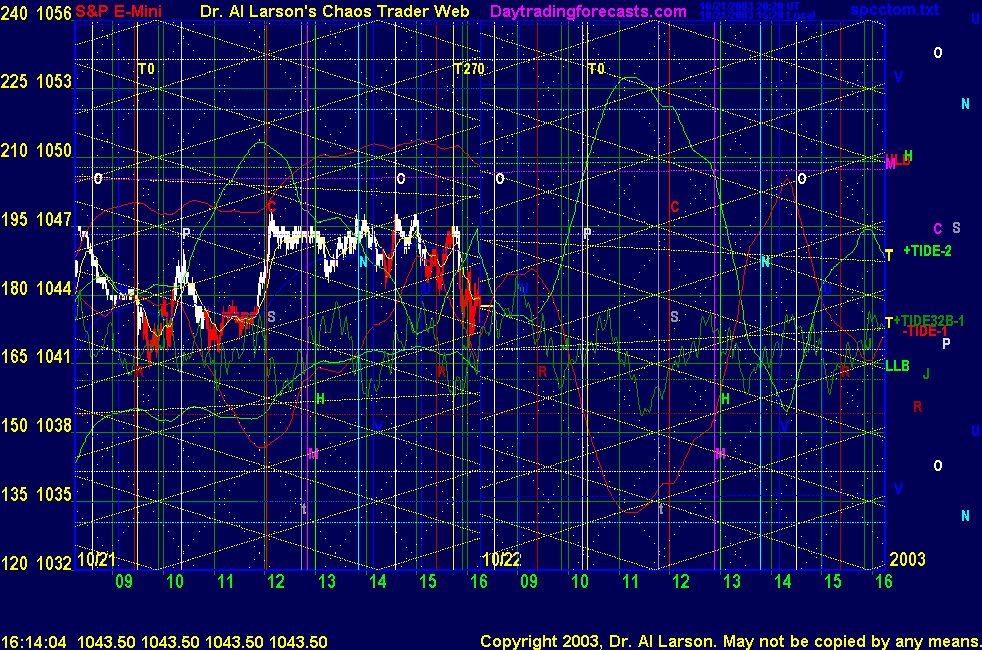
Task: Click the "150 1038" price axis label
Action: (x=36, y=425)
